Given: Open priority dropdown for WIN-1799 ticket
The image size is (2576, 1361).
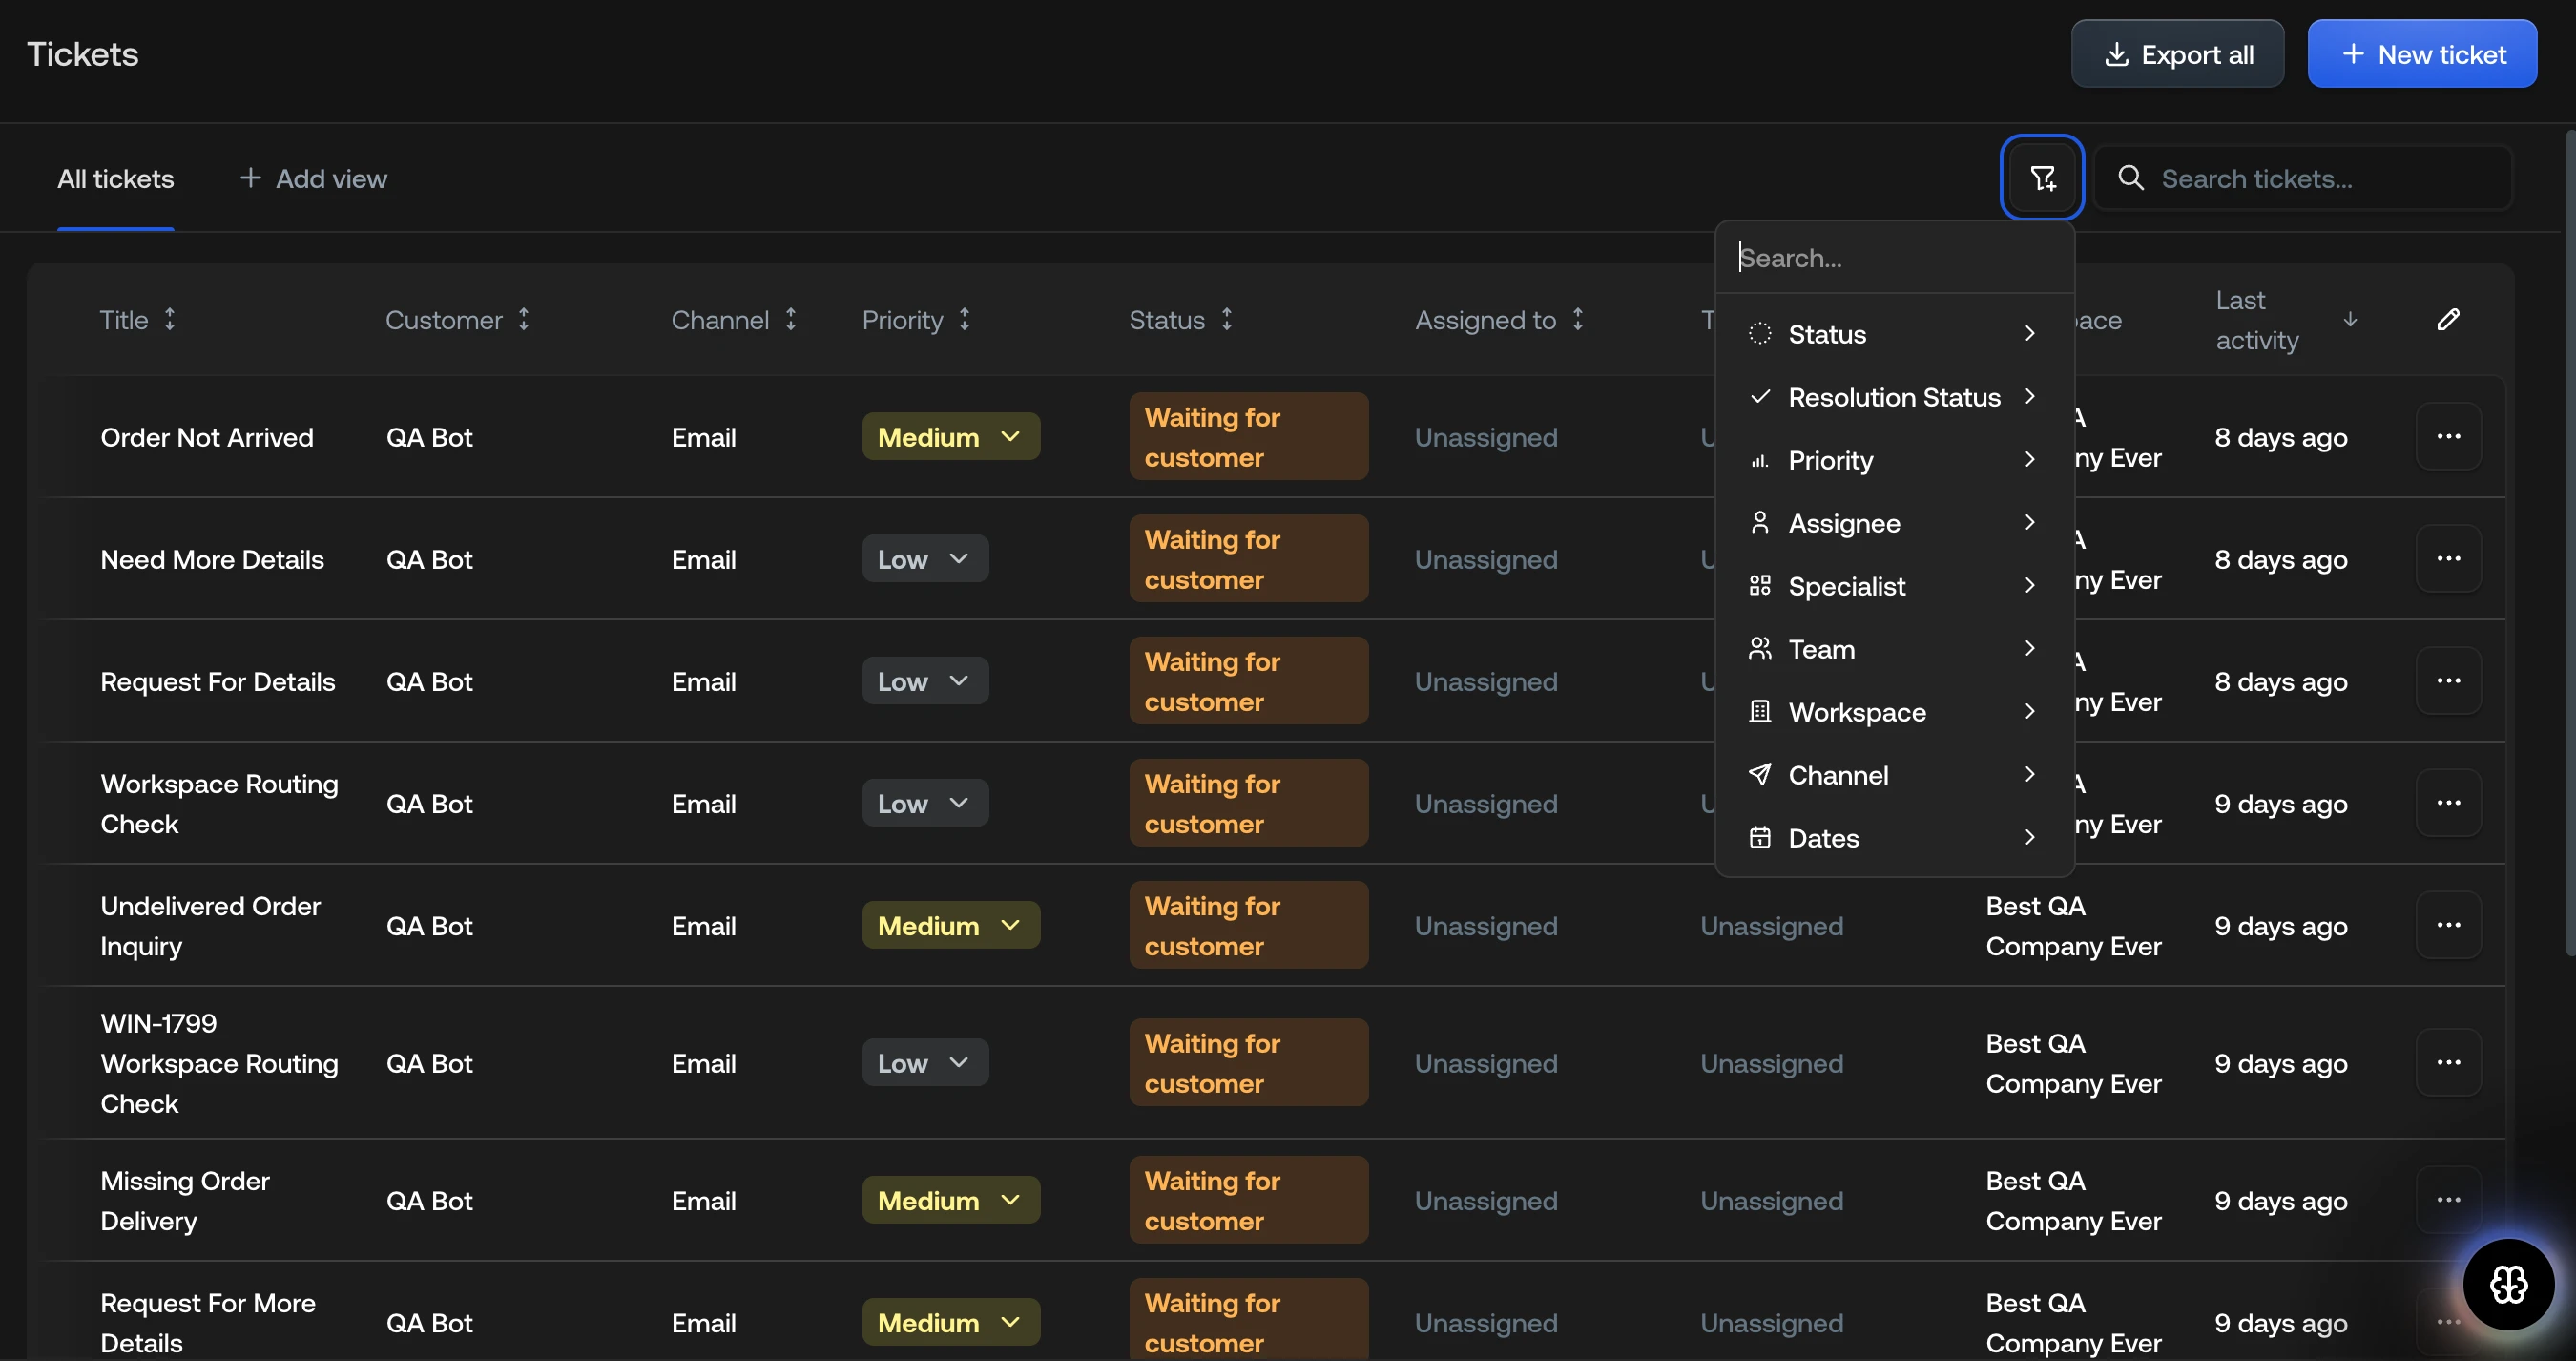Looking at the screenshot, I should pos(925,1062).
